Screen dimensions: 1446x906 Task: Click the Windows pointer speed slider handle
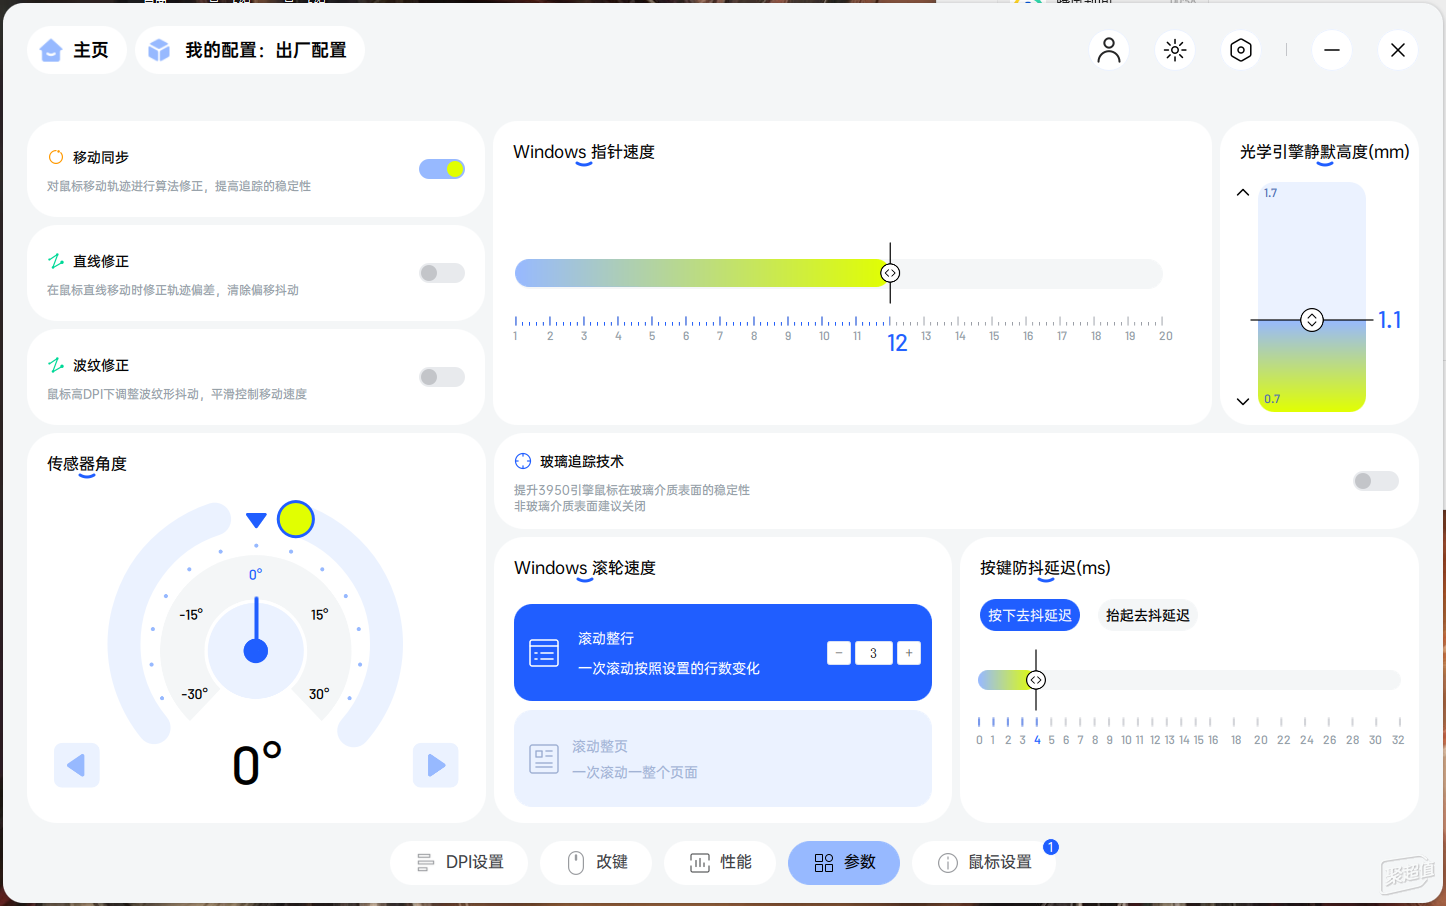(890, 273)
